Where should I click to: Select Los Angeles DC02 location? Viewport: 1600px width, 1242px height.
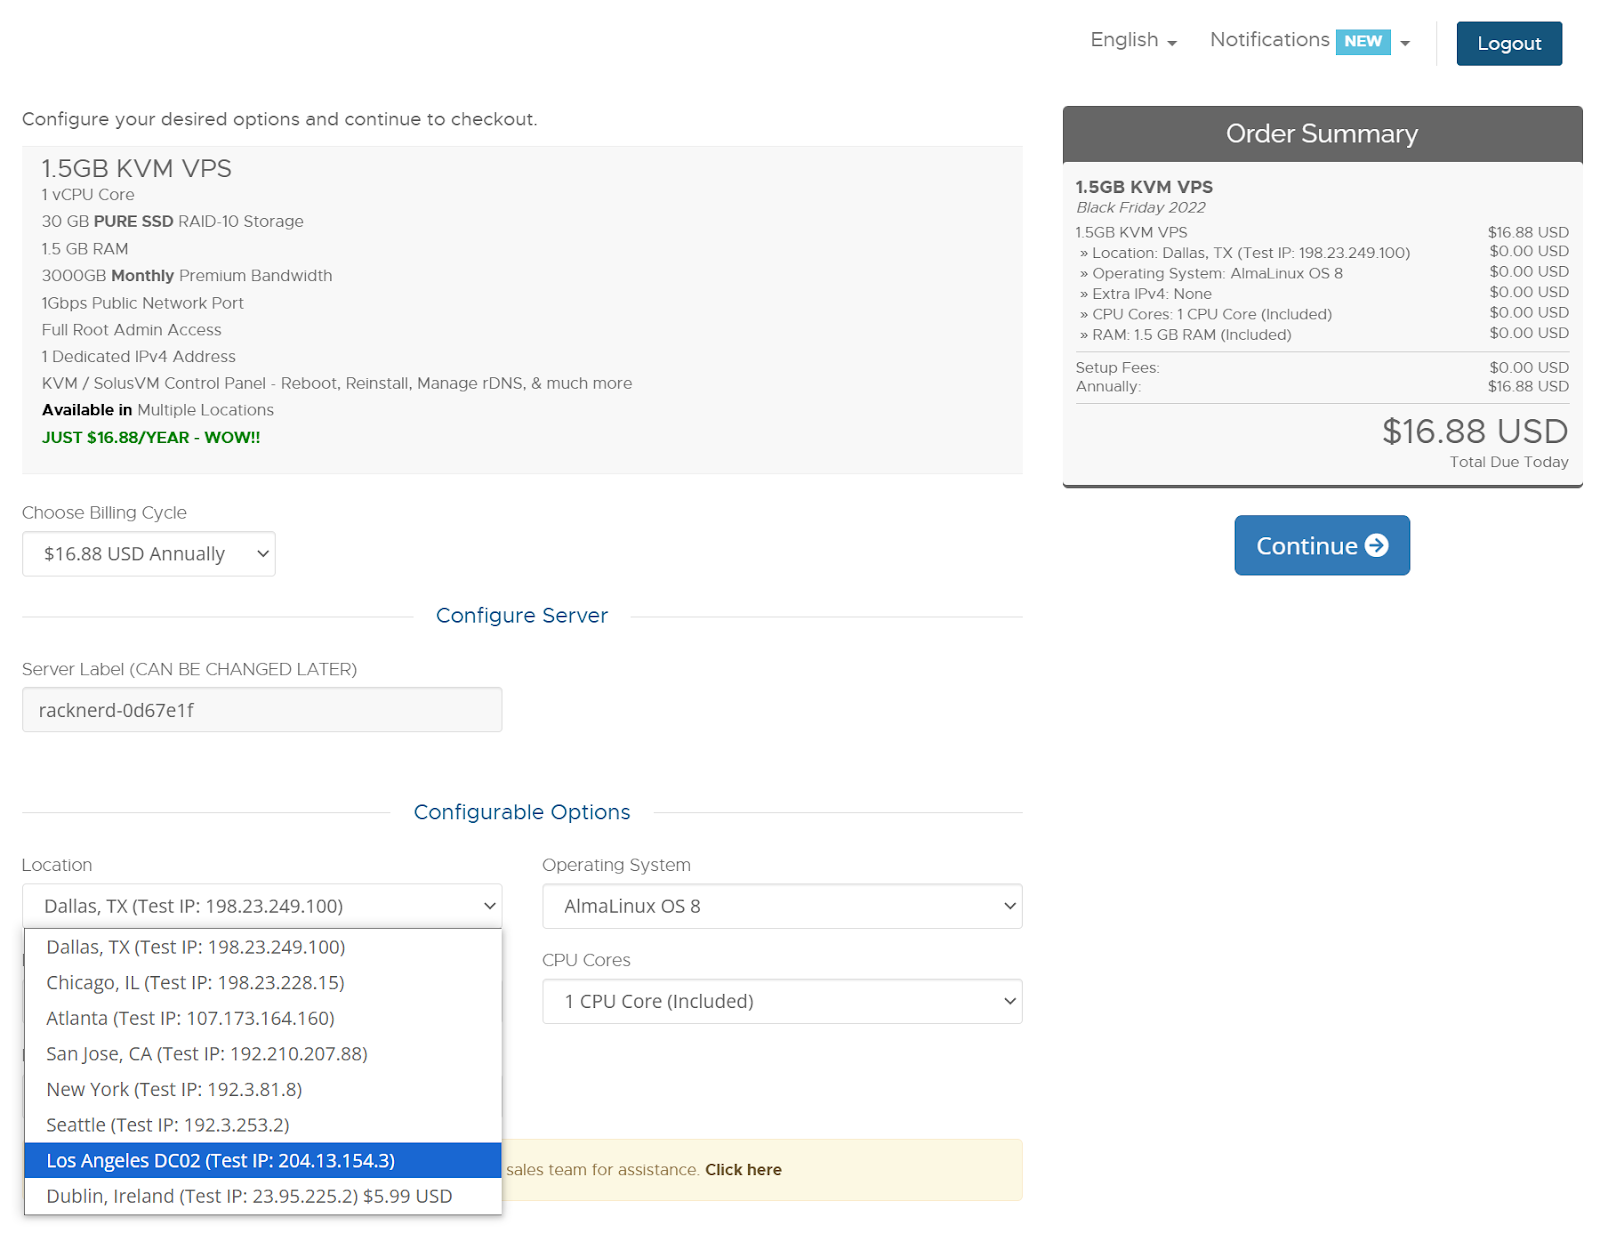tap(221, 1160)
